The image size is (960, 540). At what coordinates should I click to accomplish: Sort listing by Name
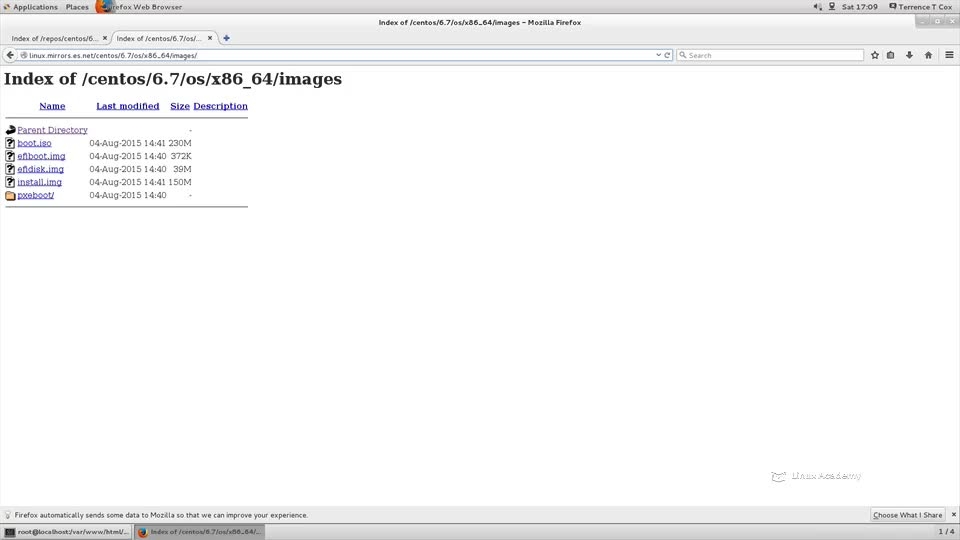tap(52, 106)
